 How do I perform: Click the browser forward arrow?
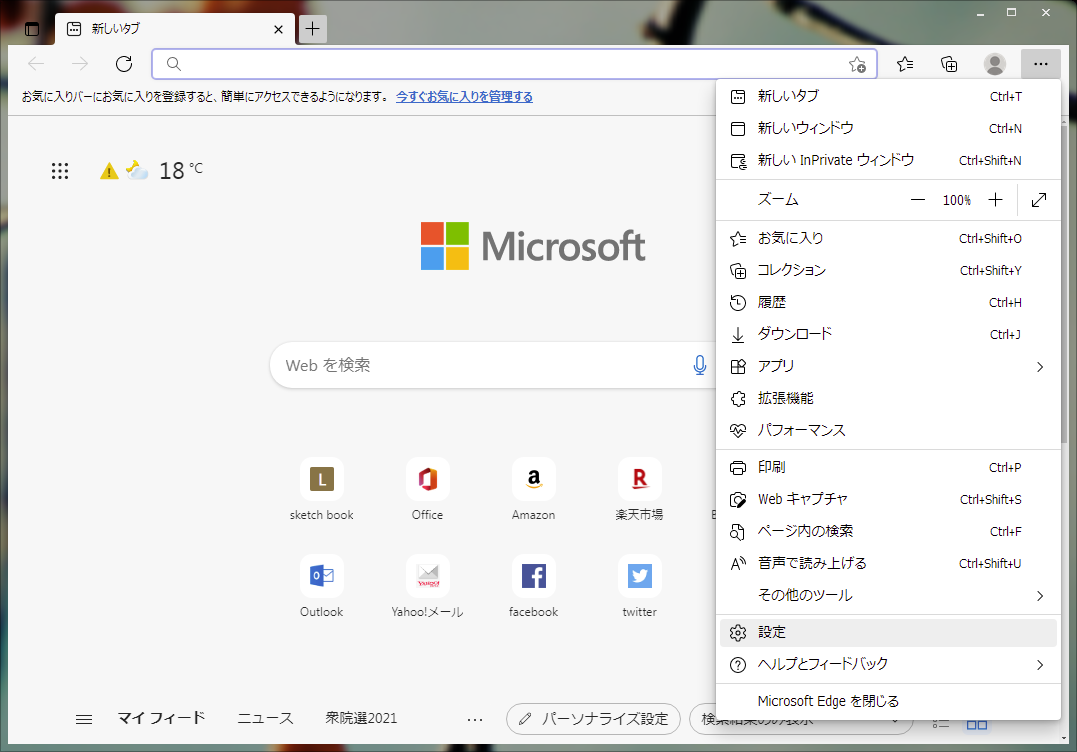tap(80, 64)
